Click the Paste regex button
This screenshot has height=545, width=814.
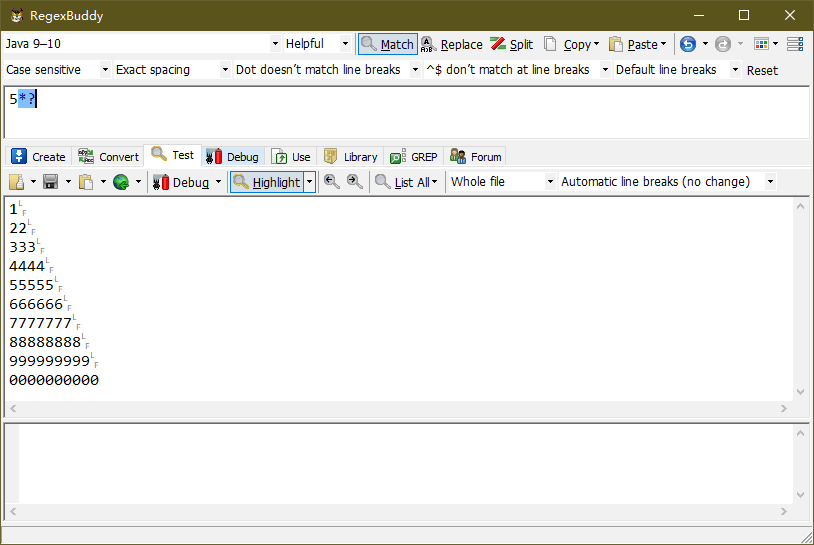tap(637, 45)
